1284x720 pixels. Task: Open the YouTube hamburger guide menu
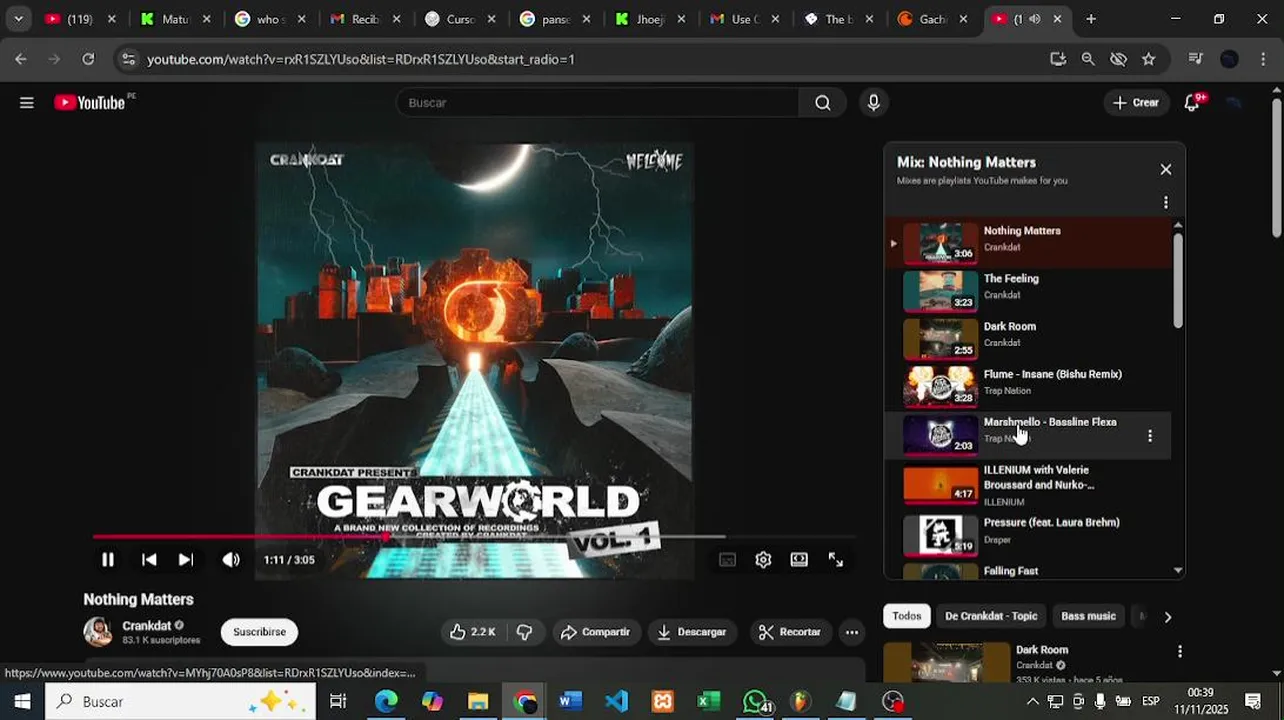point(27,103)
